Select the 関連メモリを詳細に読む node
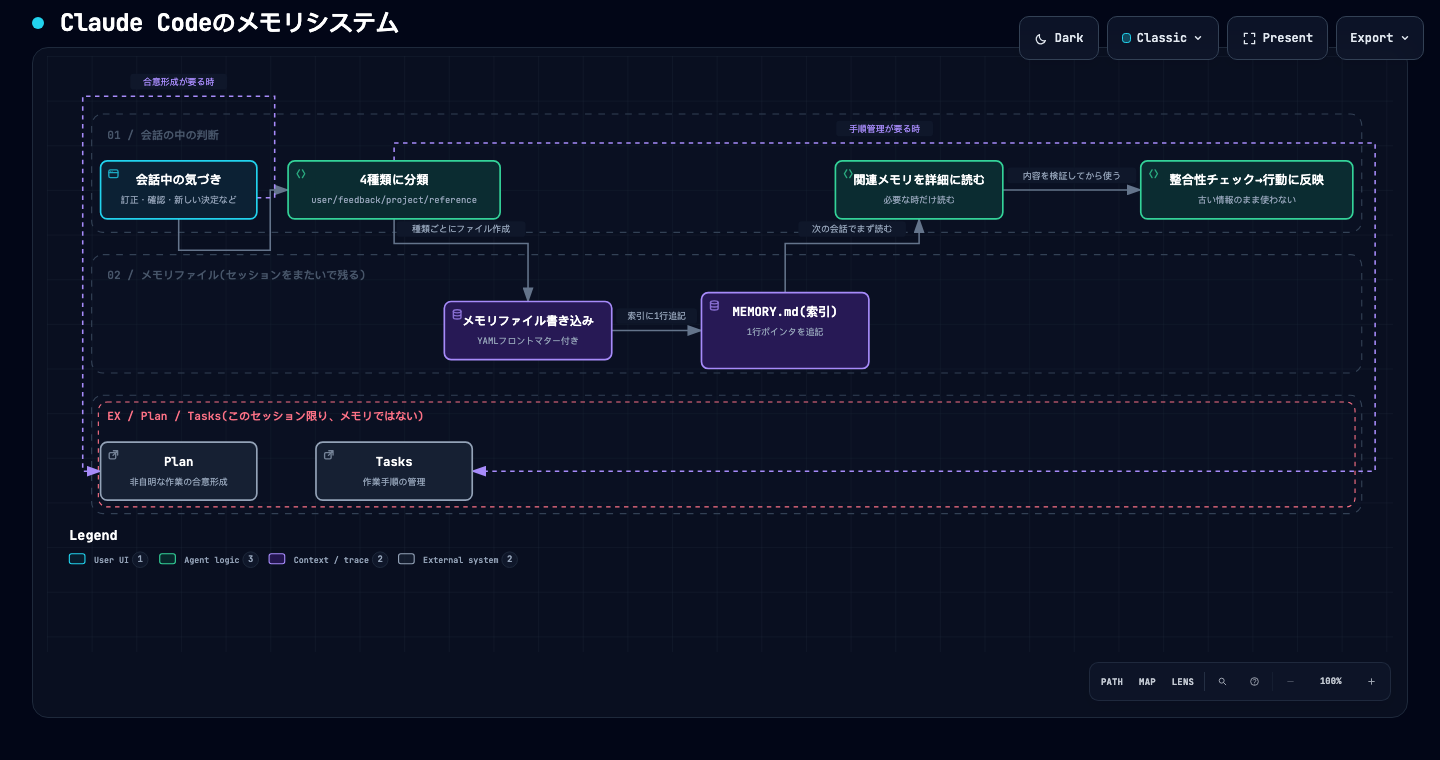1440x760 pixels. click(x=919, y=189)
